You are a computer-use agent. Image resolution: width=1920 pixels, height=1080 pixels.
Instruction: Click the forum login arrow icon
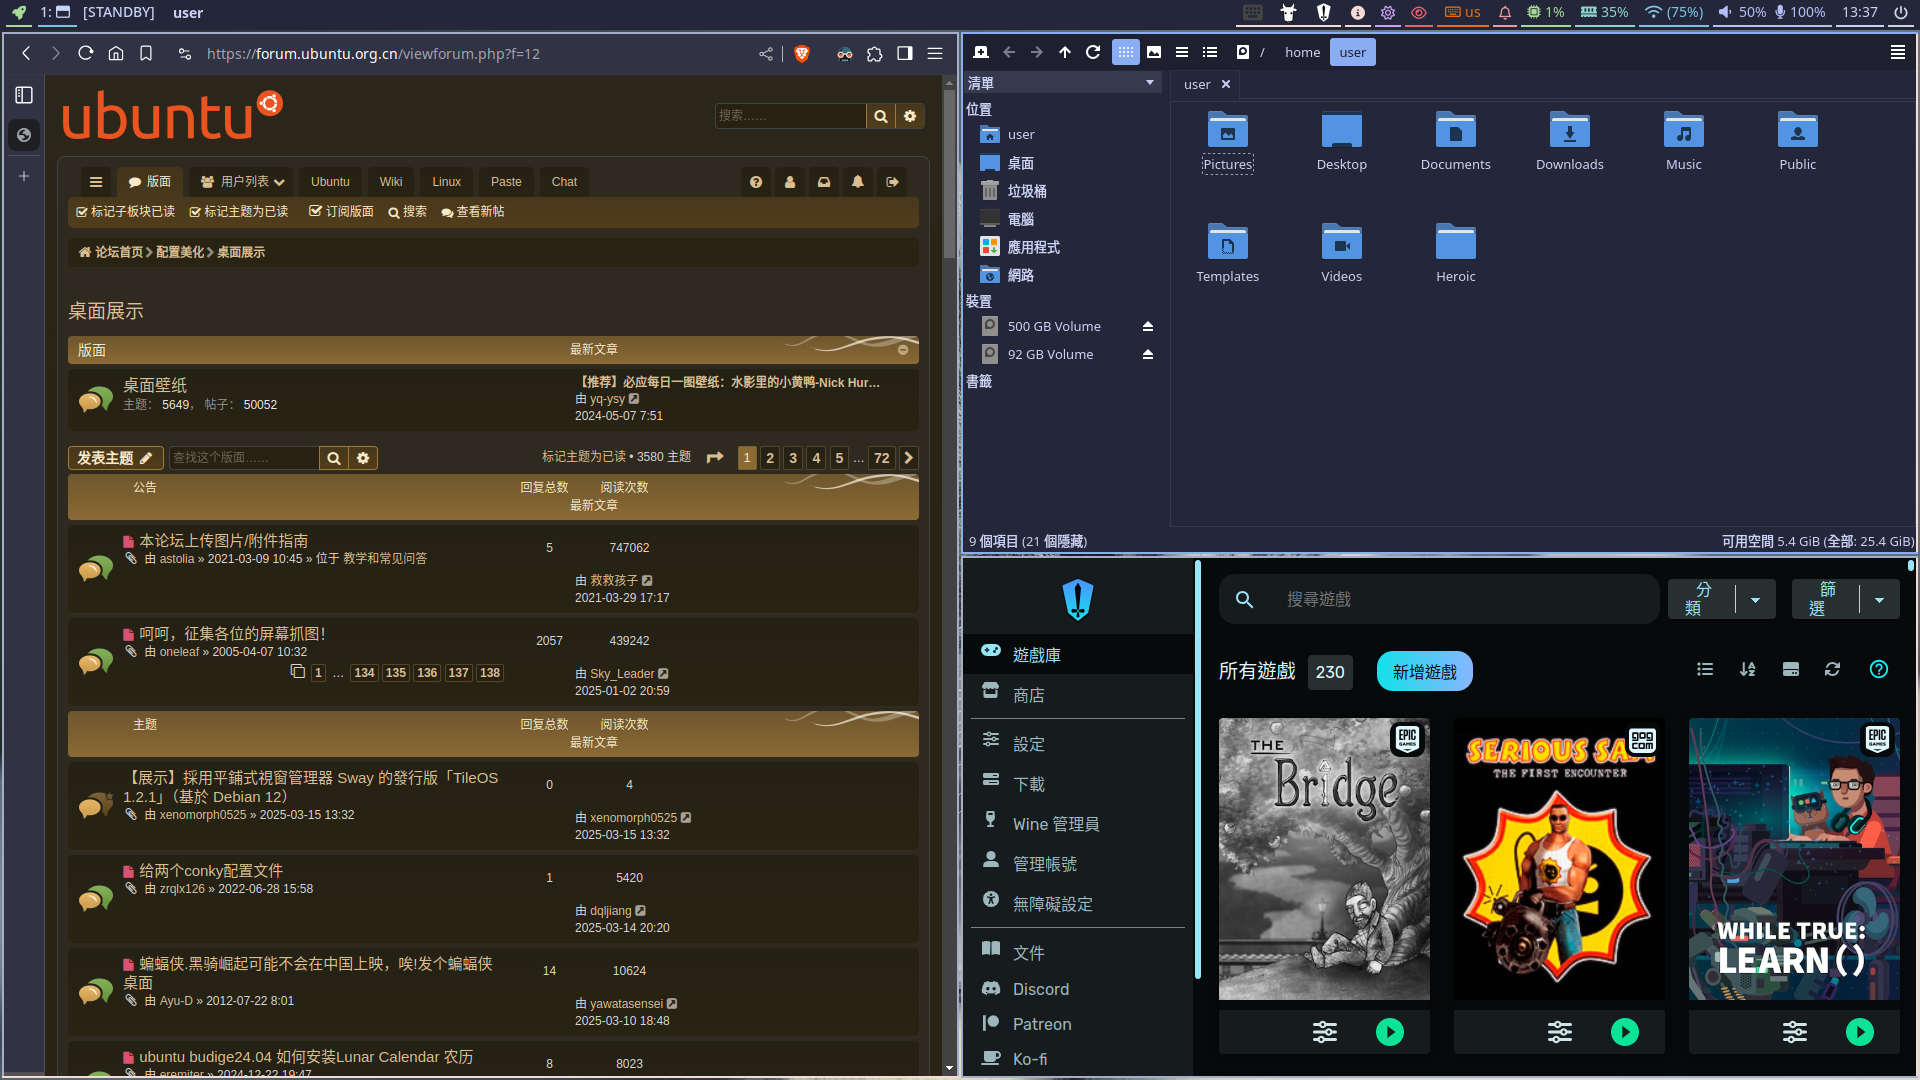[x=892, y=182]
